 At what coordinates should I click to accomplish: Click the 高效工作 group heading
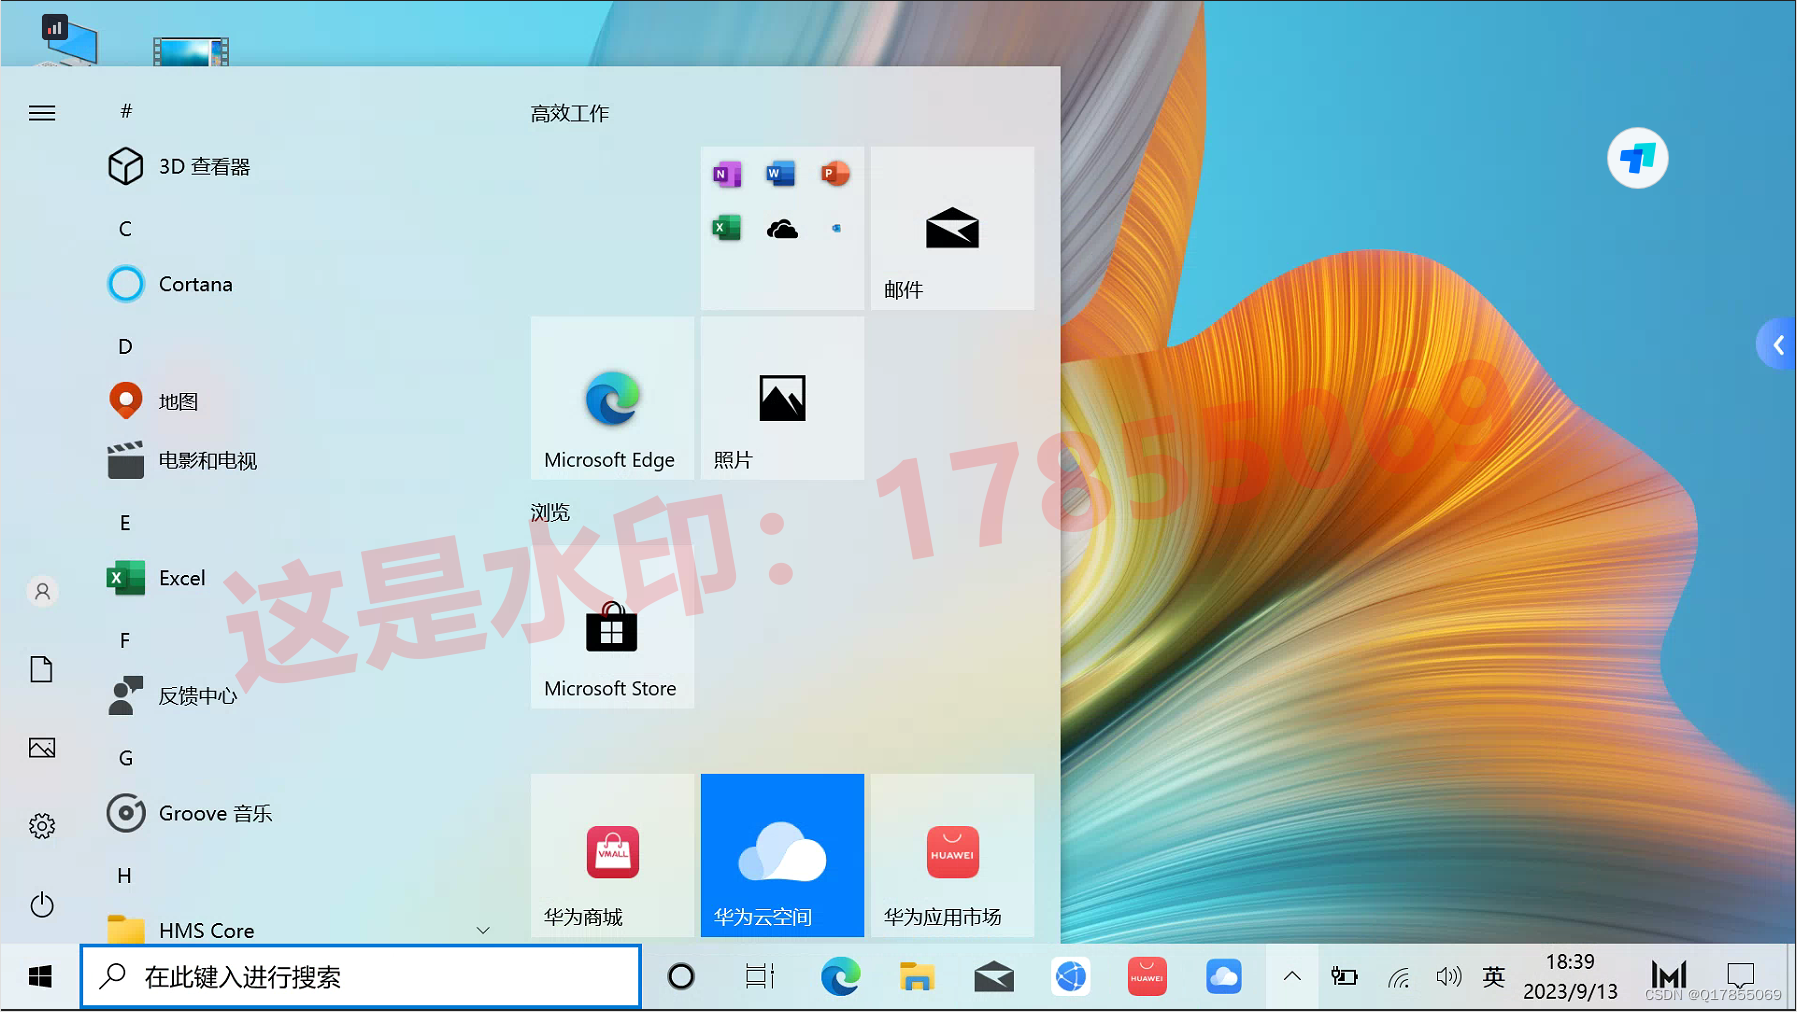(569, 113)
